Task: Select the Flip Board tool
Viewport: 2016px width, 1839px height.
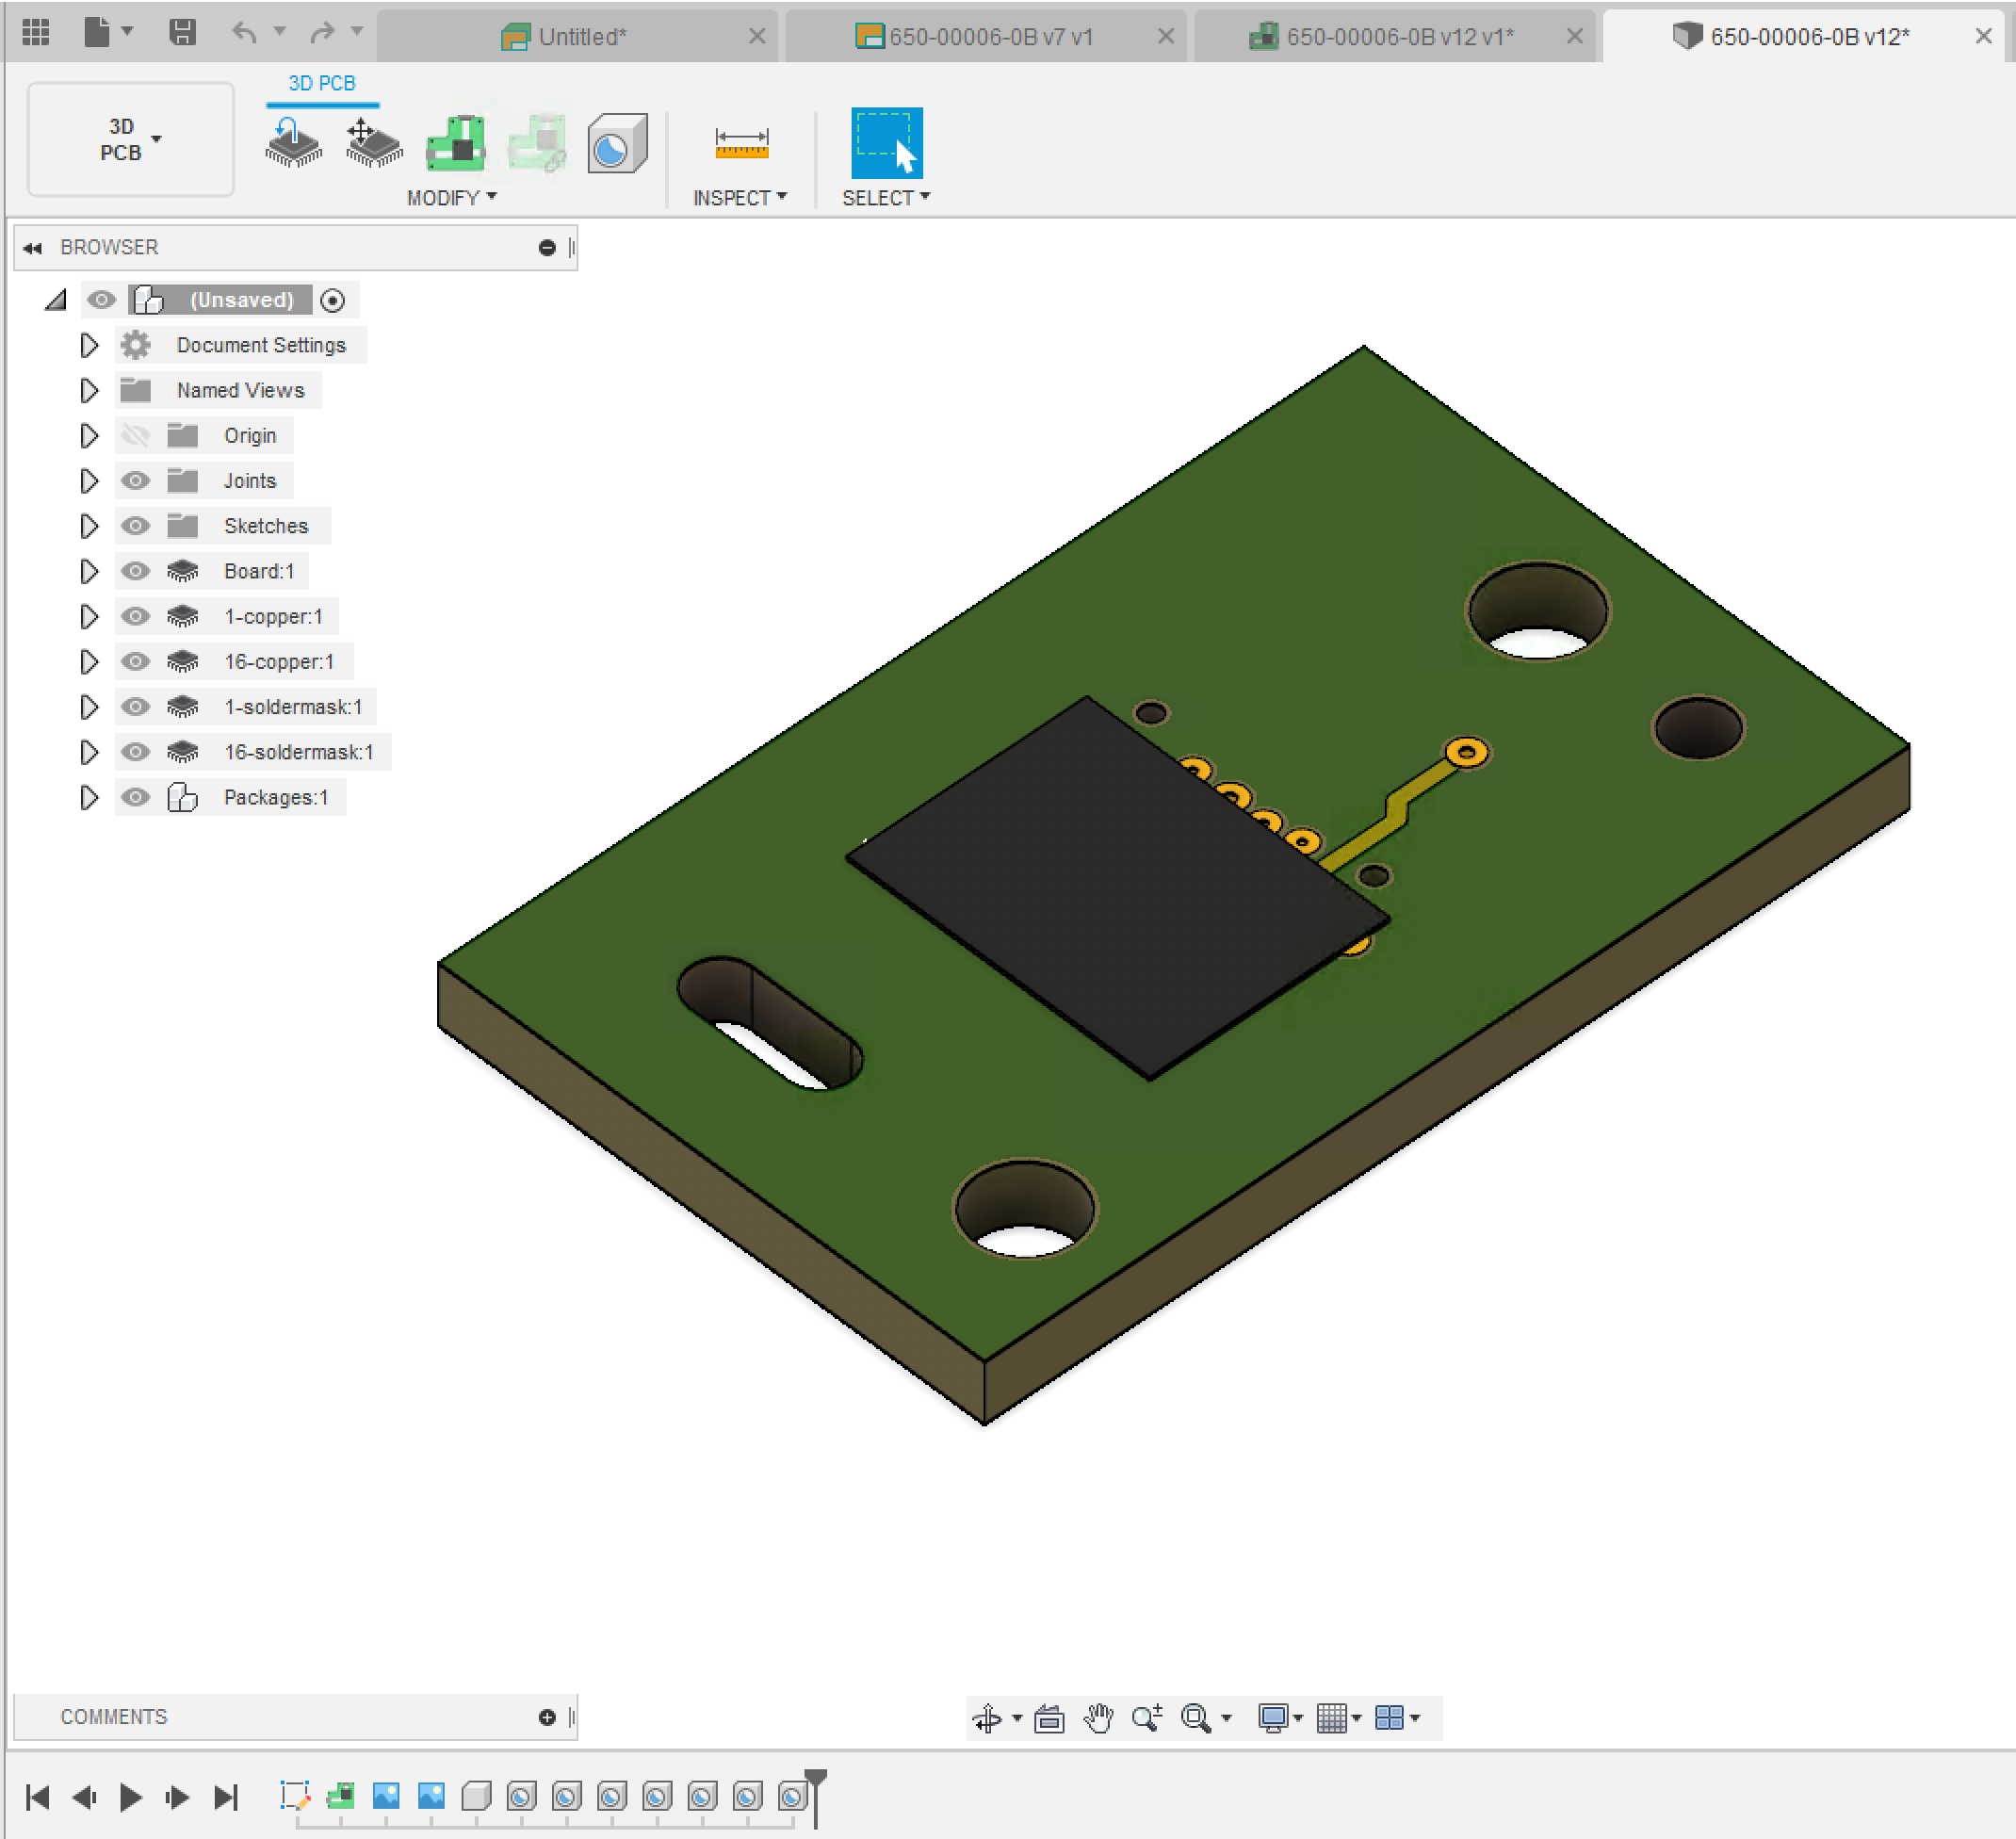Action: click(x=291, y=143)
